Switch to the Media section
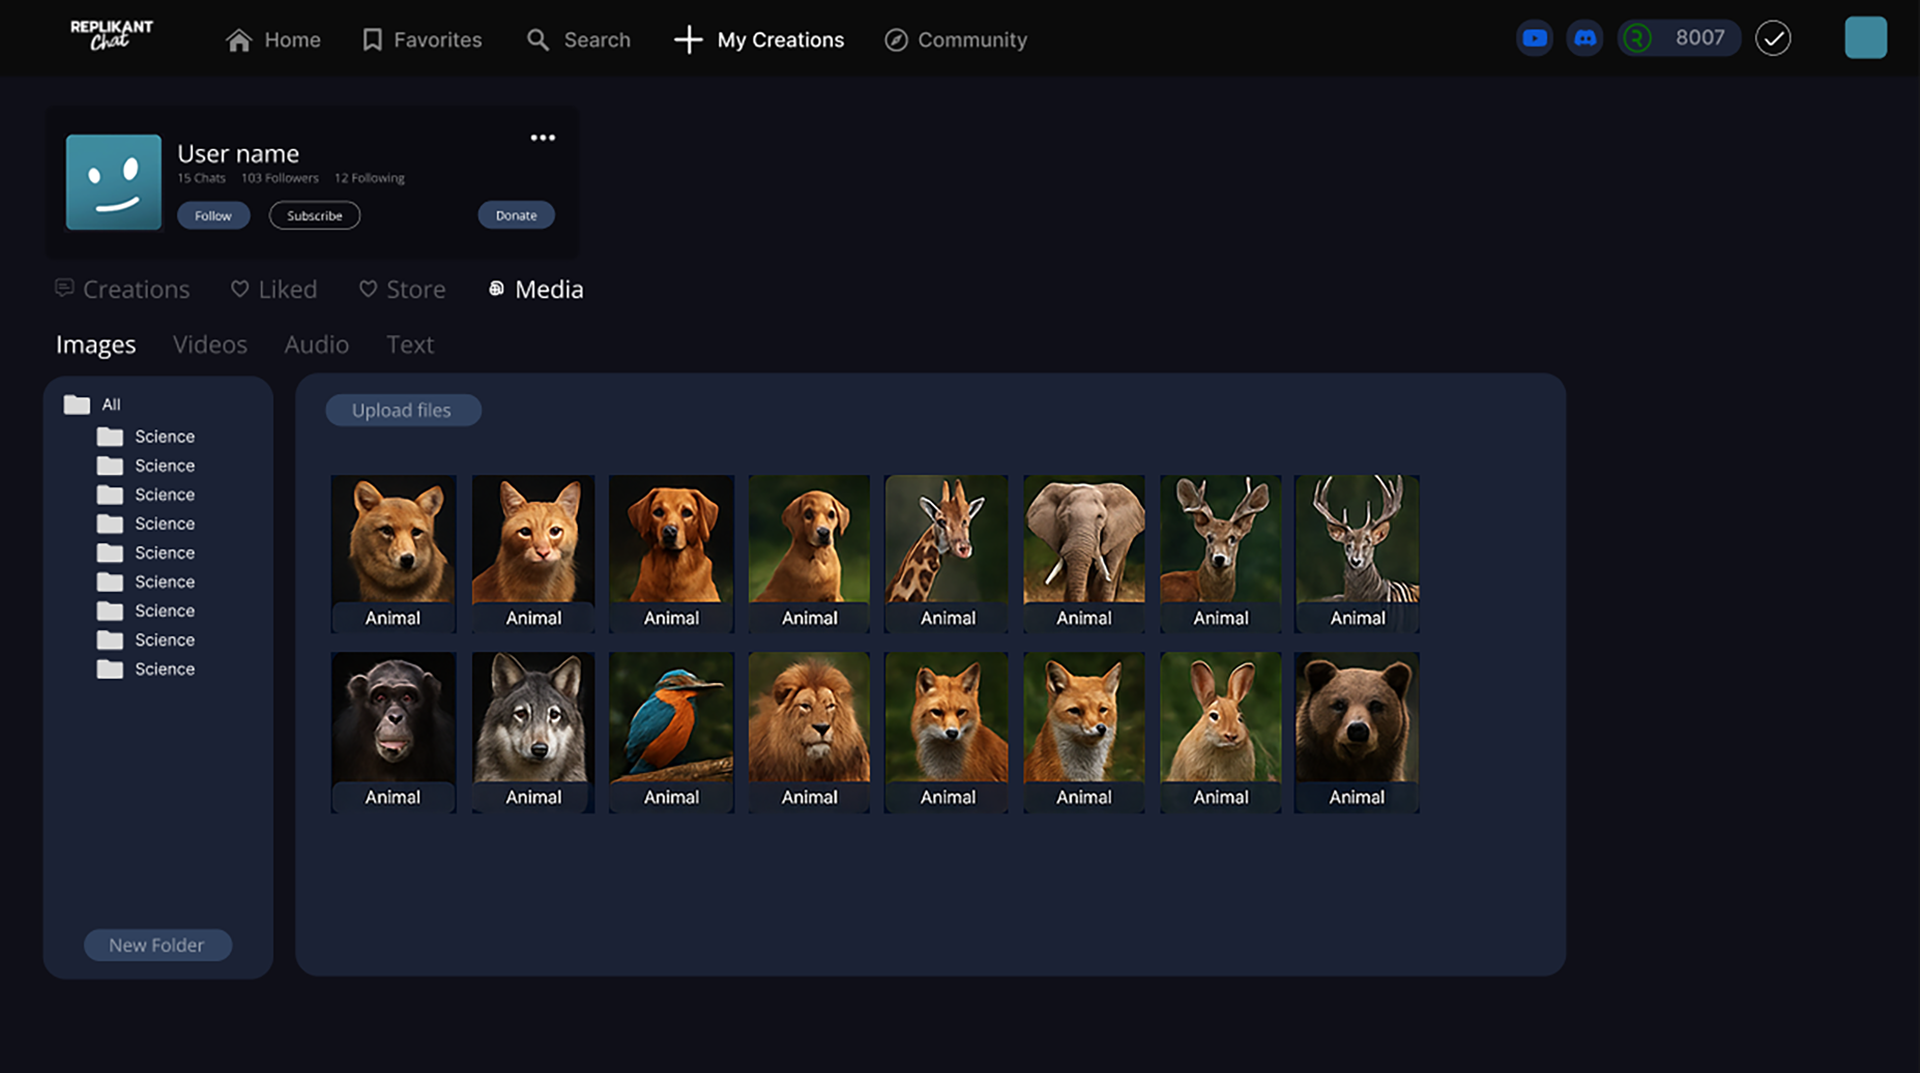Screen dimensions: 1920x1073 point(534,289)
